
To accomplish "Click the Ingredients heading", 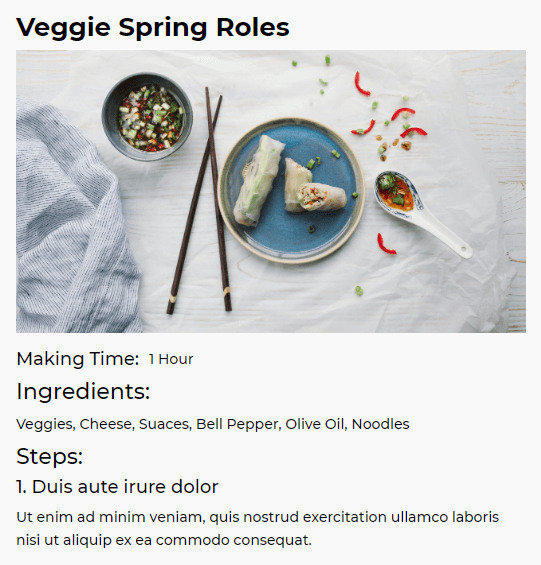I will point(83,391).
